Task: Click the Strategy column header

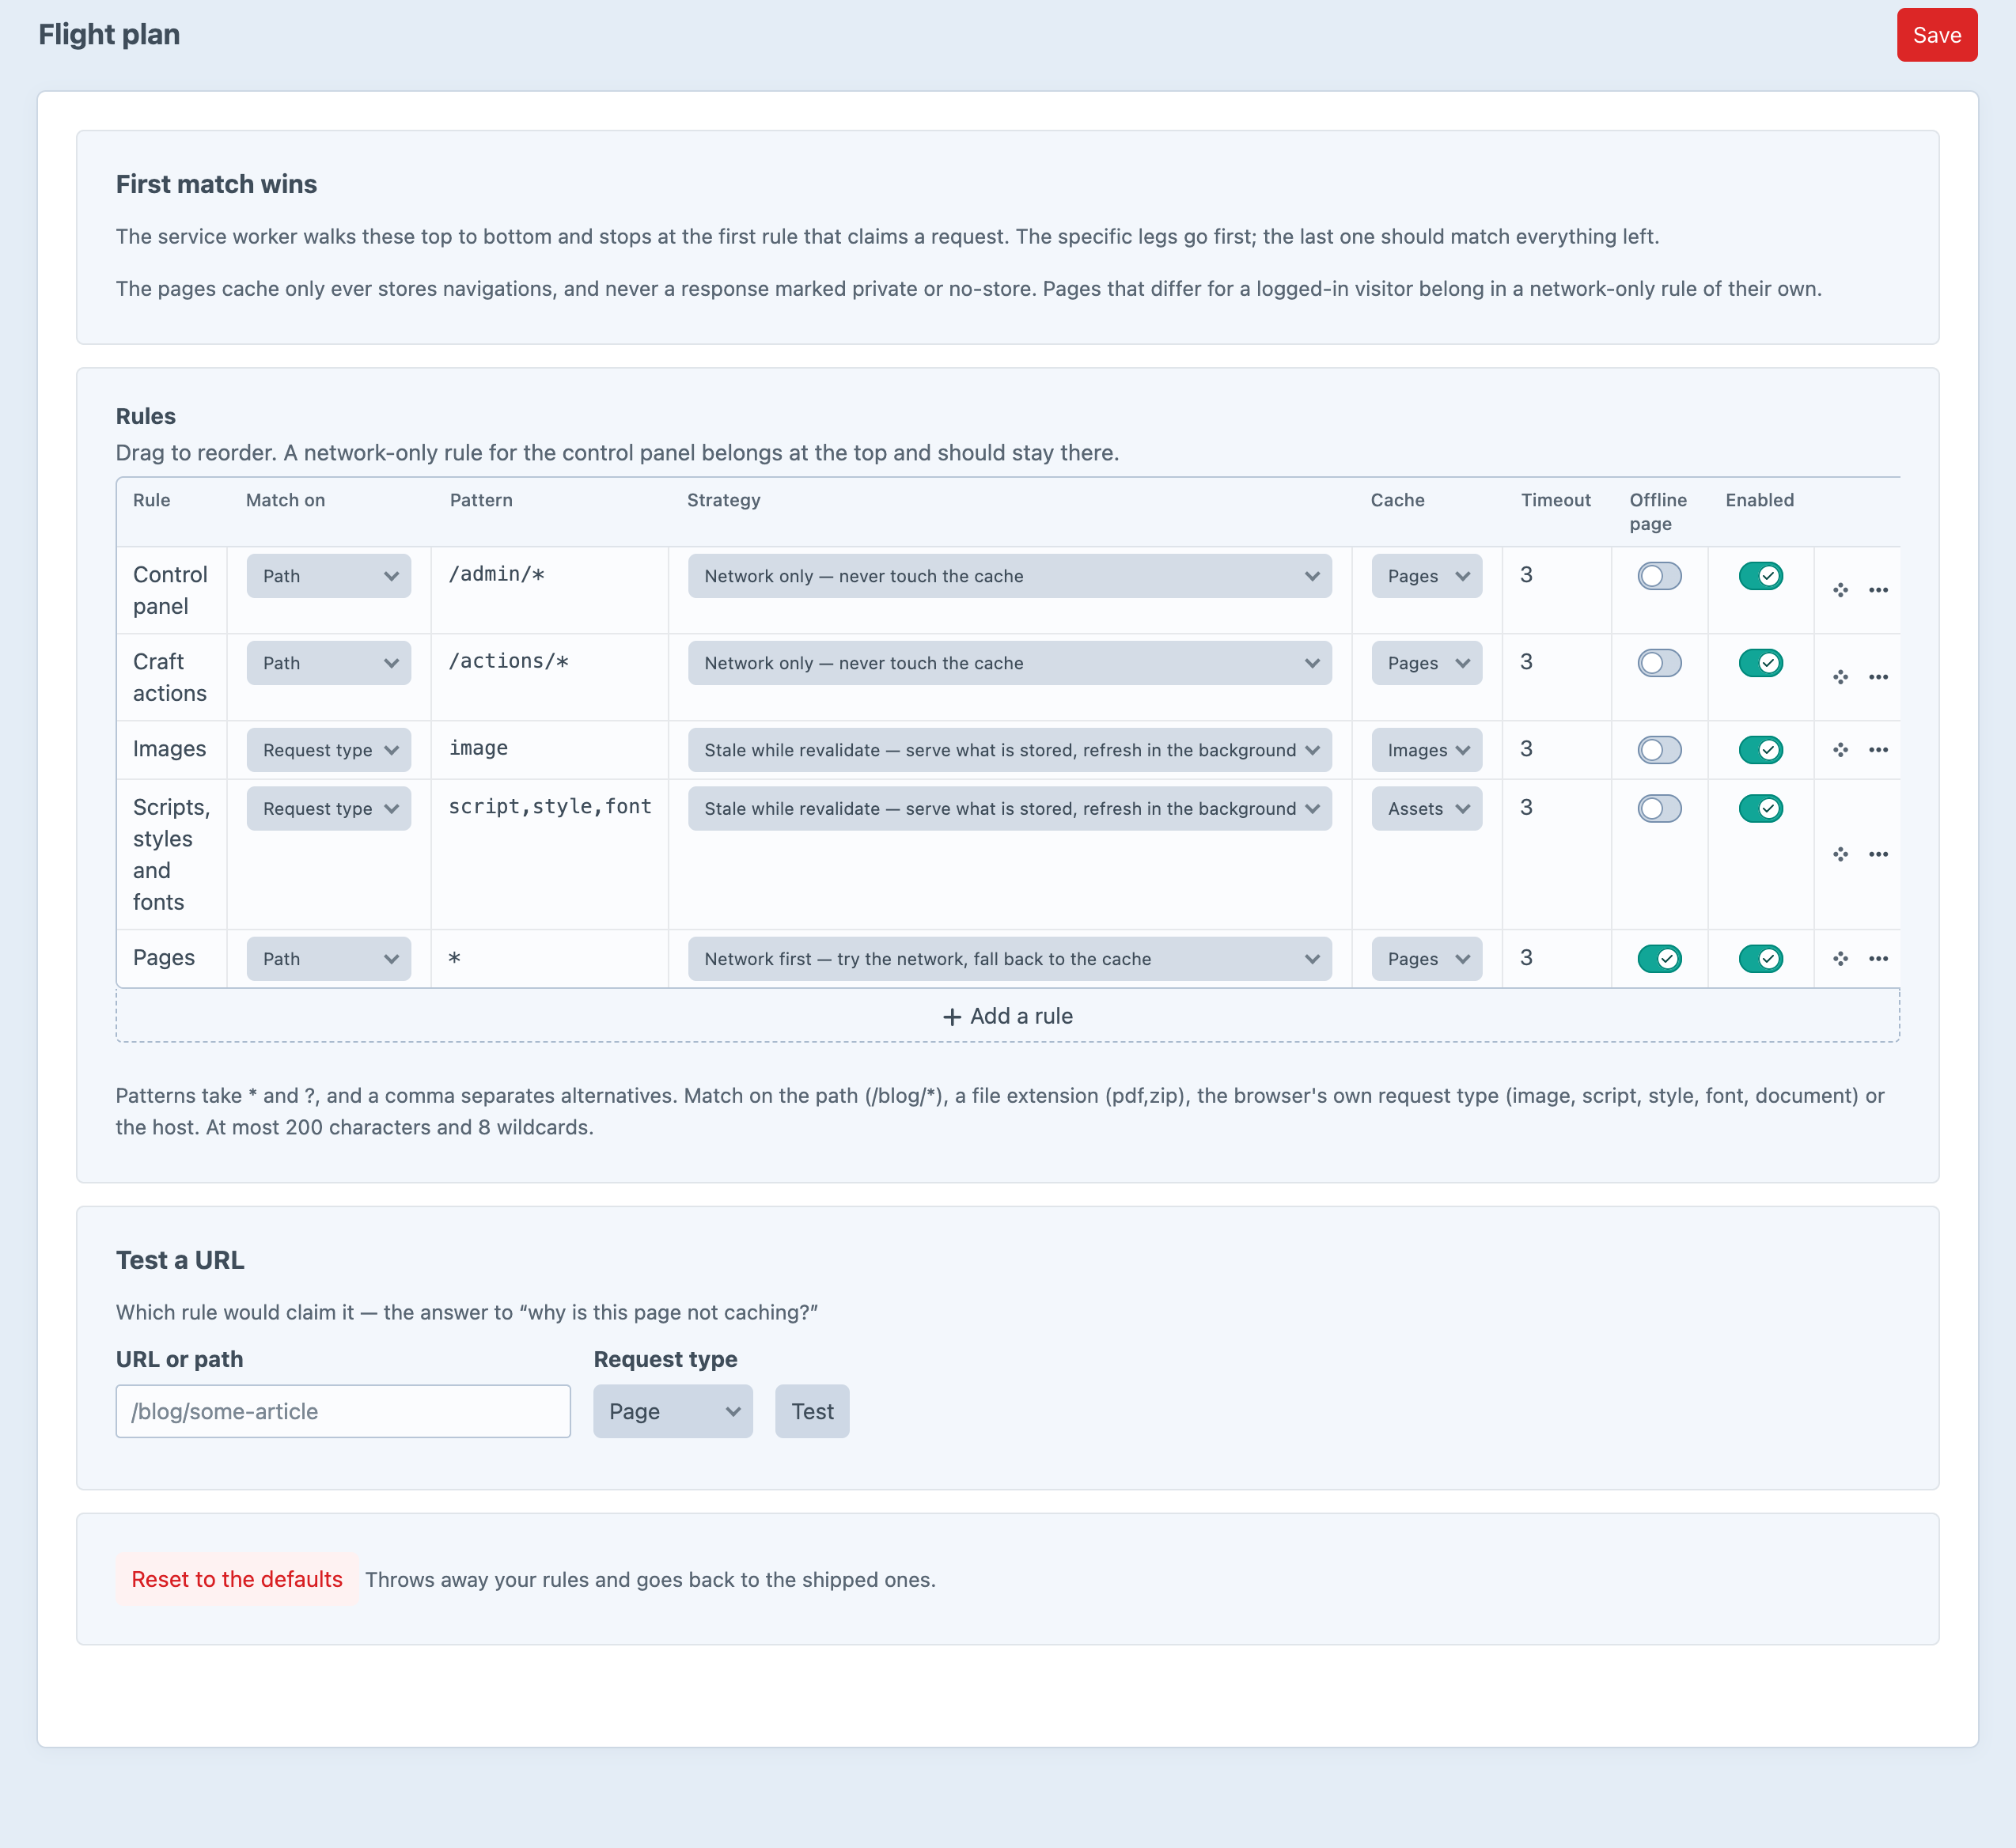Action: point(723,500)
